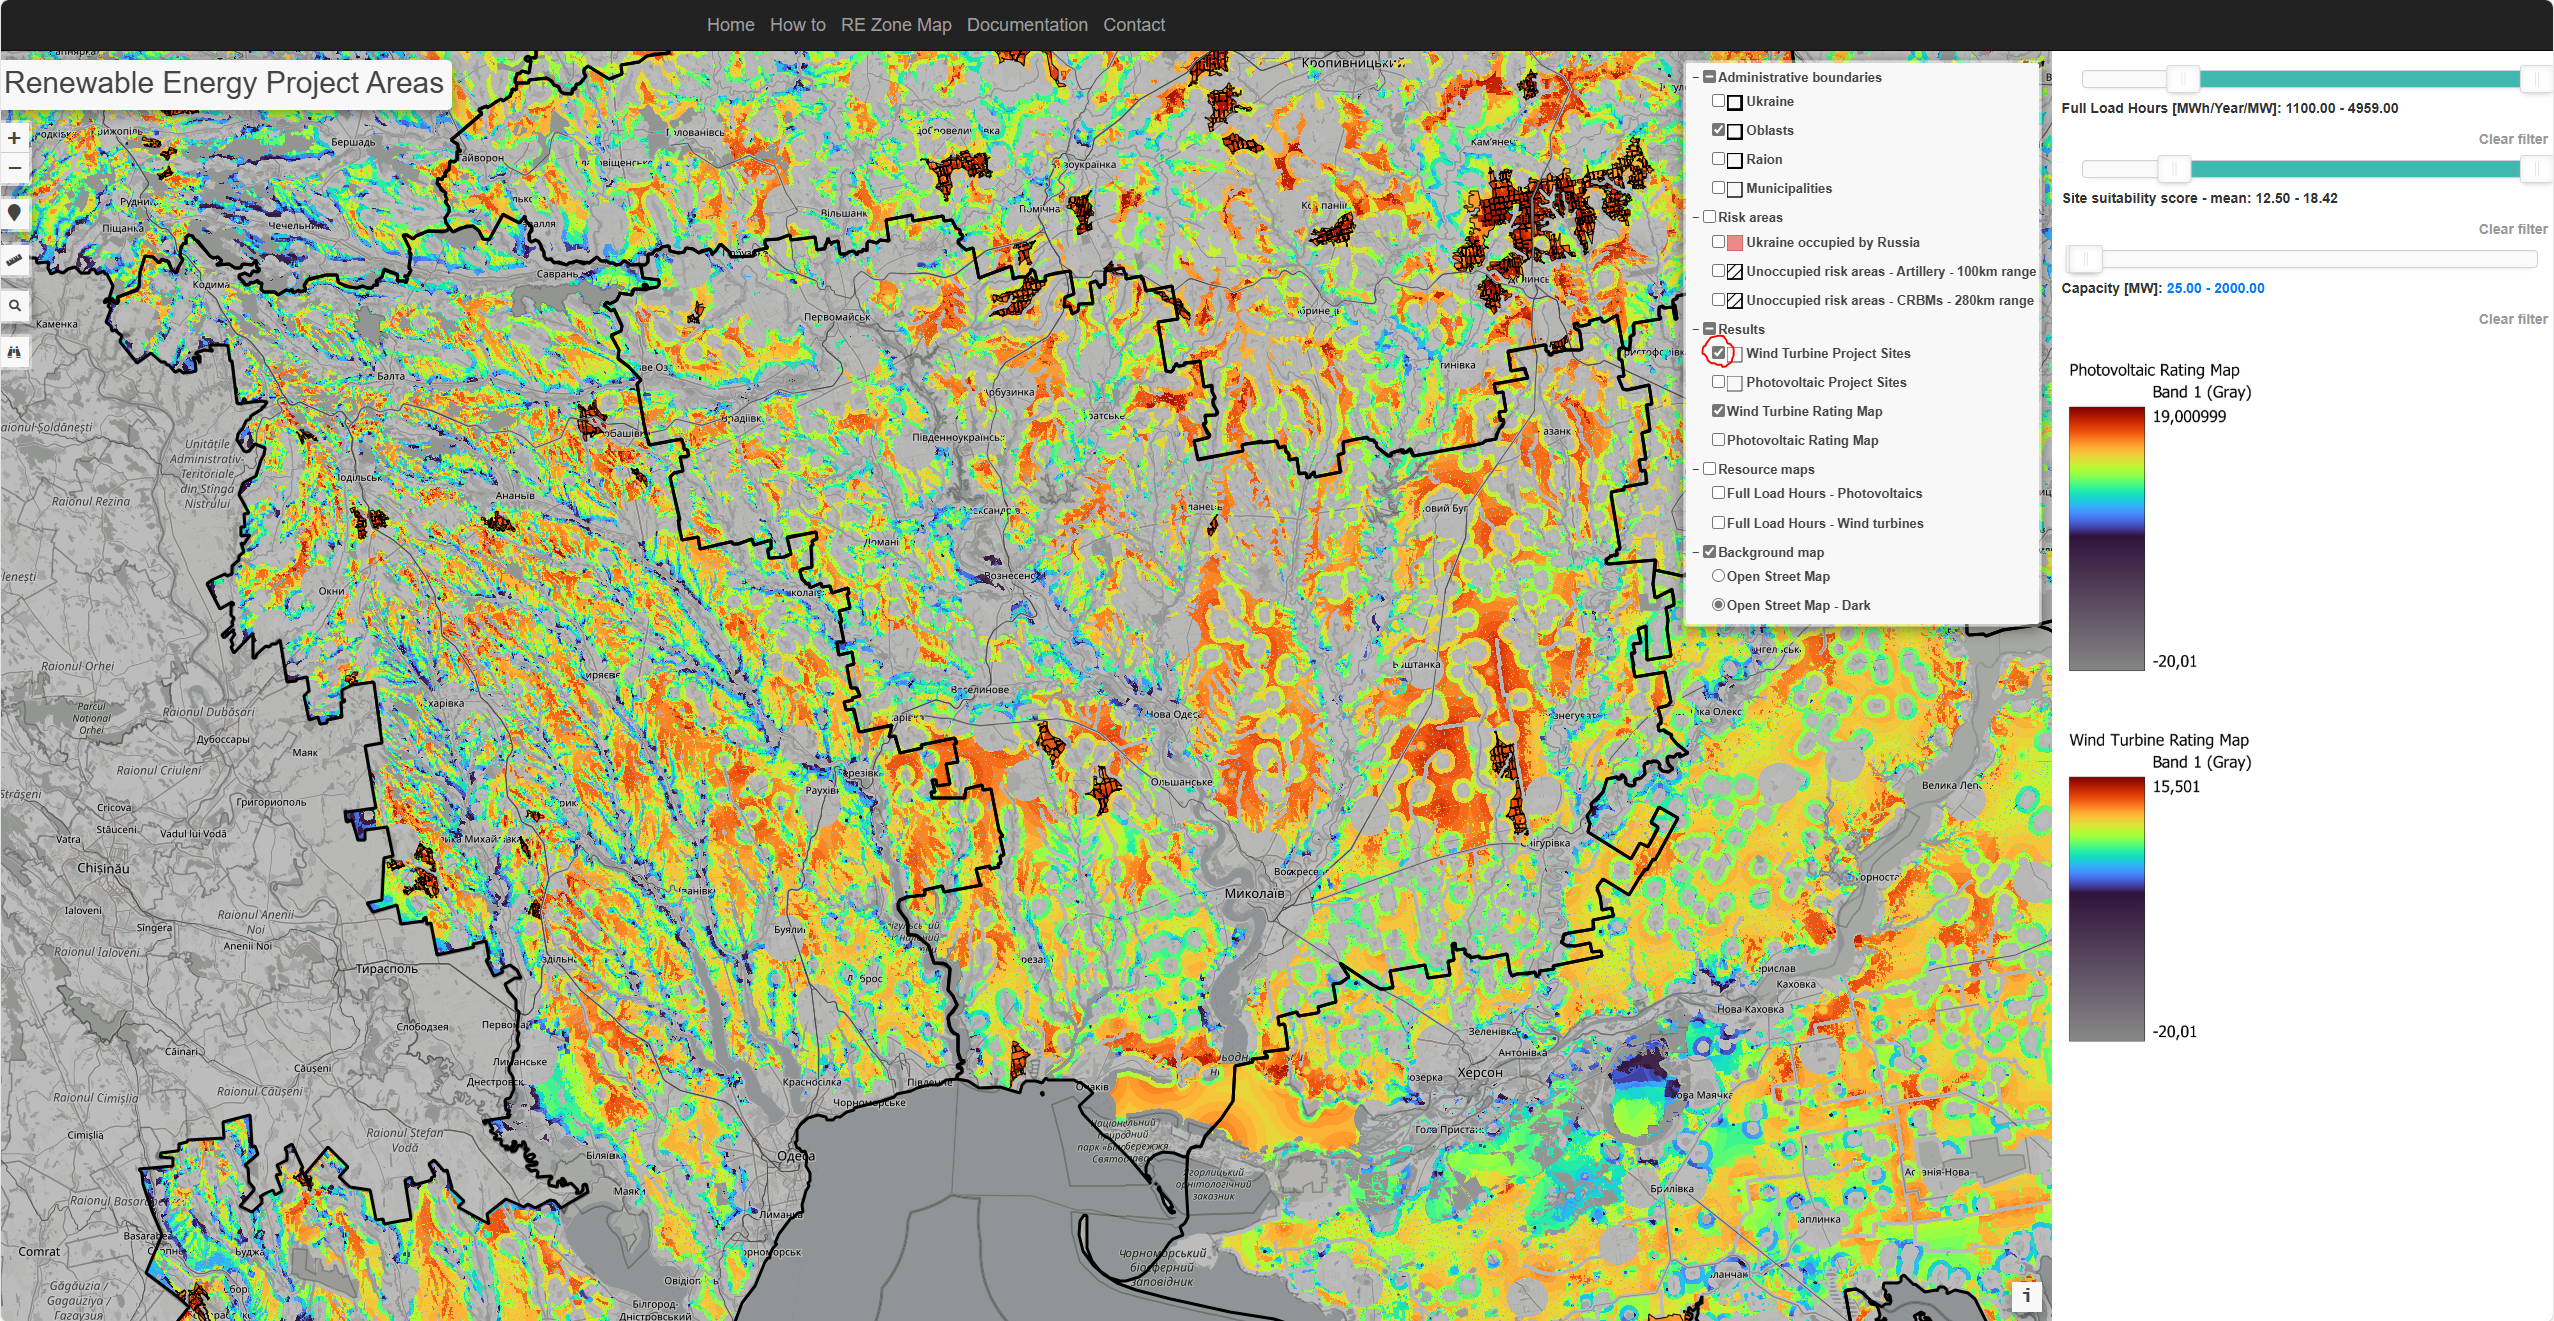The image size is (2554, 1321).
Task: Click the map zoom in plus button
Action: [14, 138]
